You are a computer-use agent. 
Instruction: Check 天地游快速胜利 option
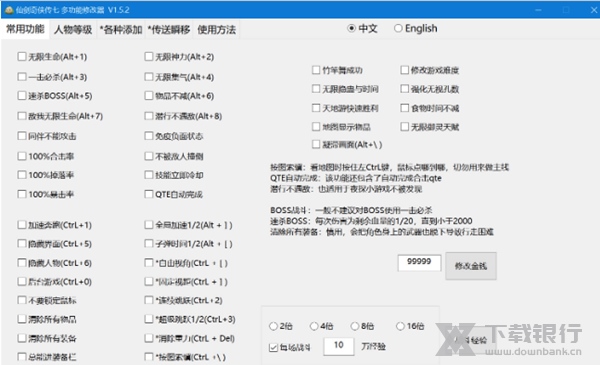(x=316, y=108)
